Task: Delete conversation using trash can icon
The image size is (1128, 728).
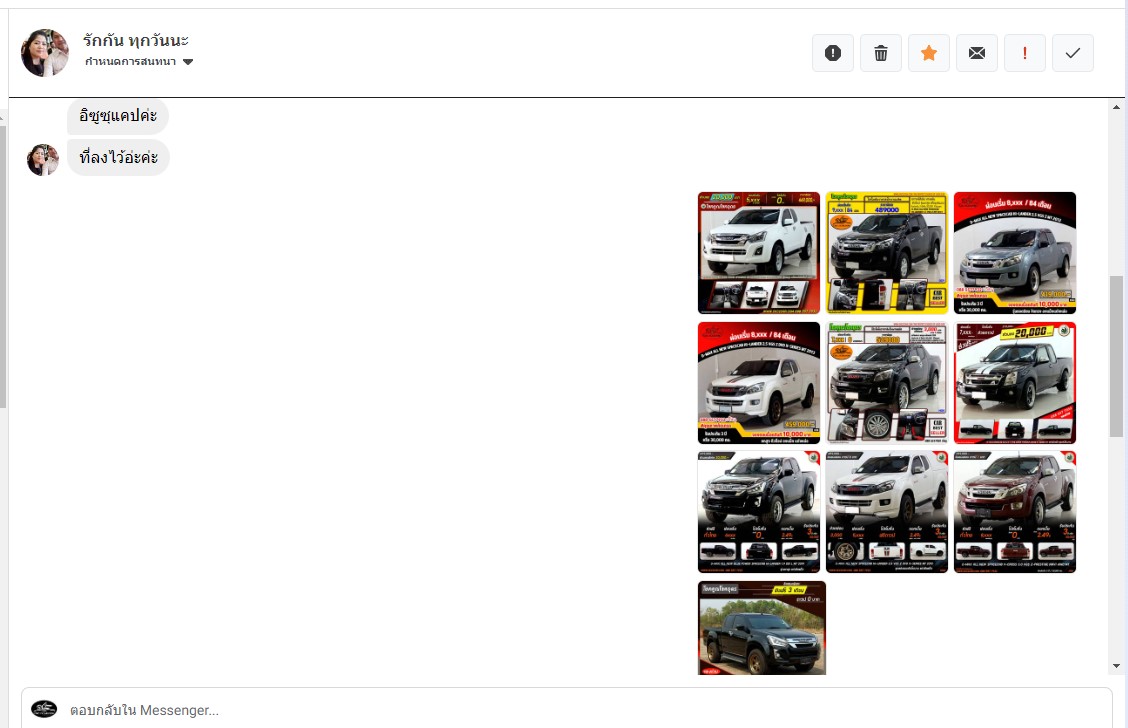Action: pos(881,53)
